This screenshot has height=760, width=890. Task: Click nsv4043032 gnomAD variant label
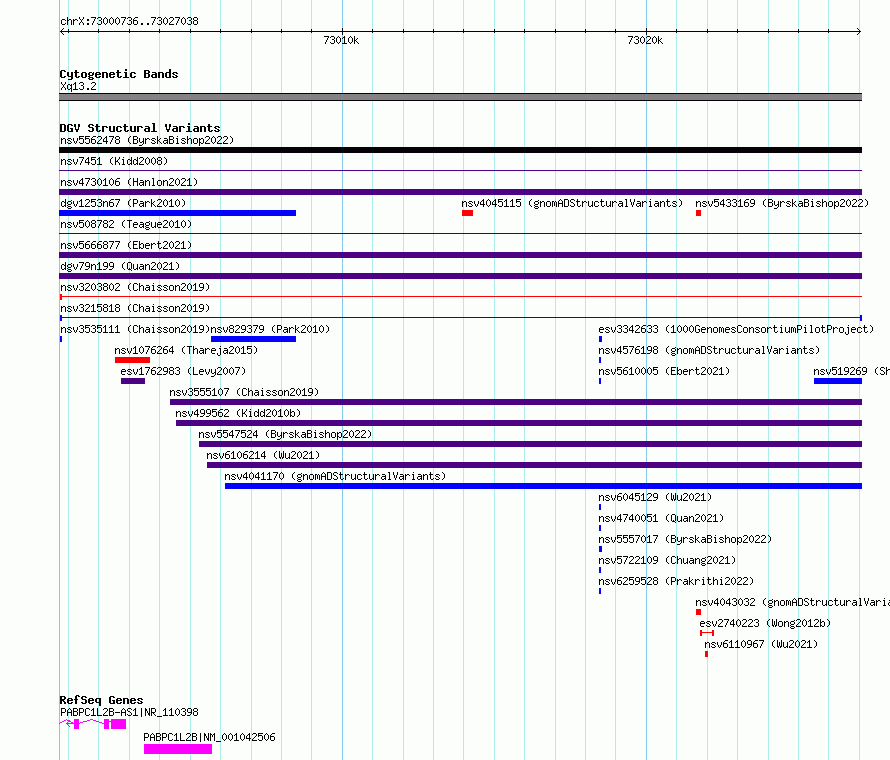click(792, 602)
